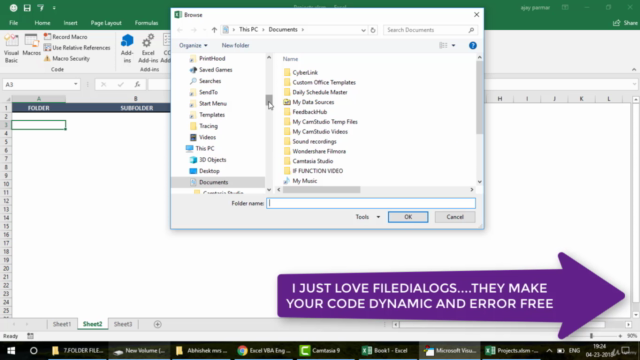Viewport: 640px width, 360px height.
Task: Add a new worksheet with plus icon
Action: pyautogui.click(x=158, y=324)
